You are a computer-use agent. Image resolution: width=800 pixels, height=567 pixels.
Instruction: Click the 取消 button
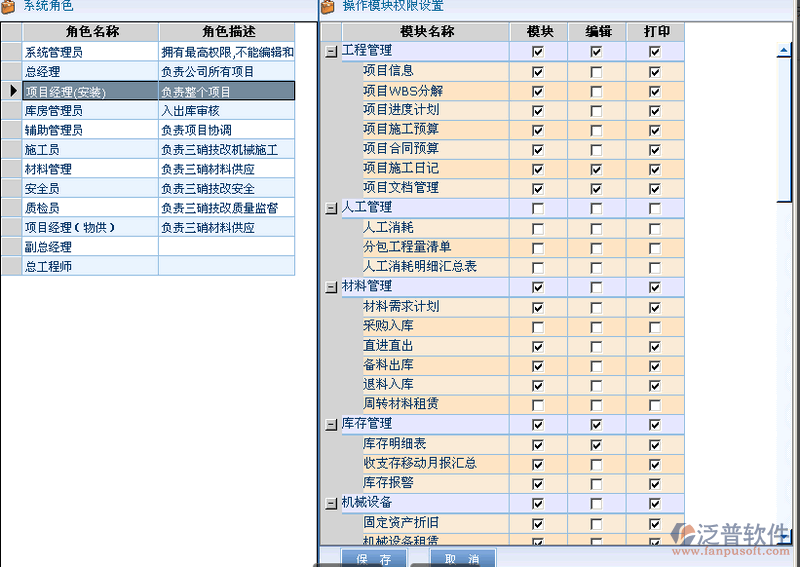462,558
